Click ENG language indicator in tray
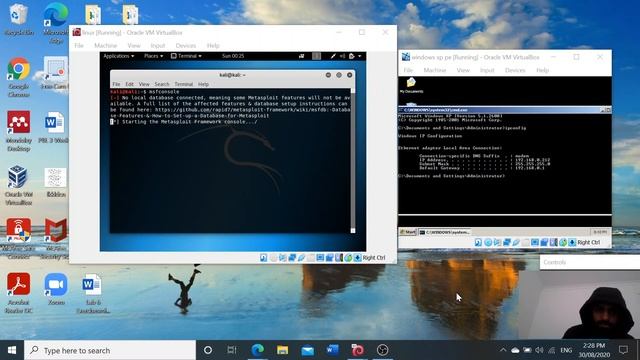 coord(566,350)
